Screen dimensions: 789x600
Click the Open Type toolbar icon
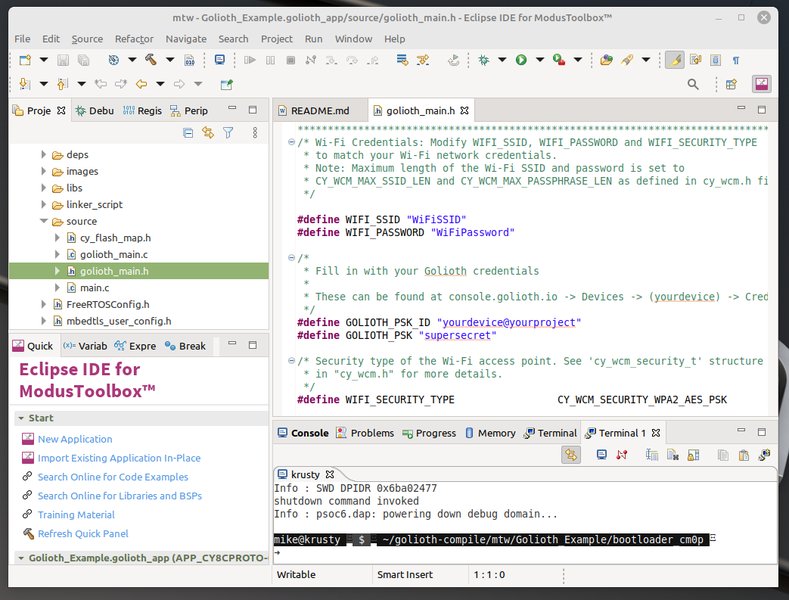click(606, 60)
